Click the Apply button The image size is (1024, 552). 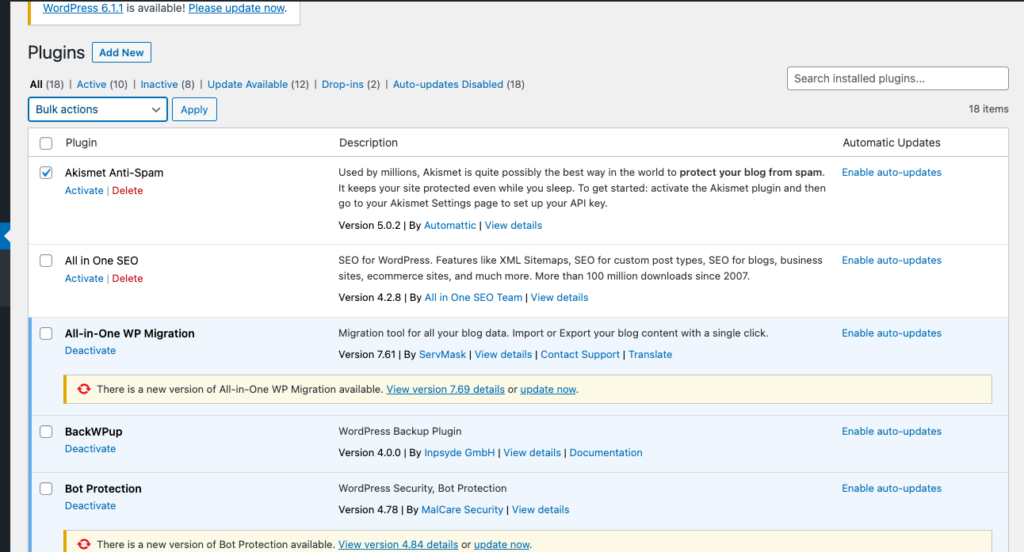(194, 109)
